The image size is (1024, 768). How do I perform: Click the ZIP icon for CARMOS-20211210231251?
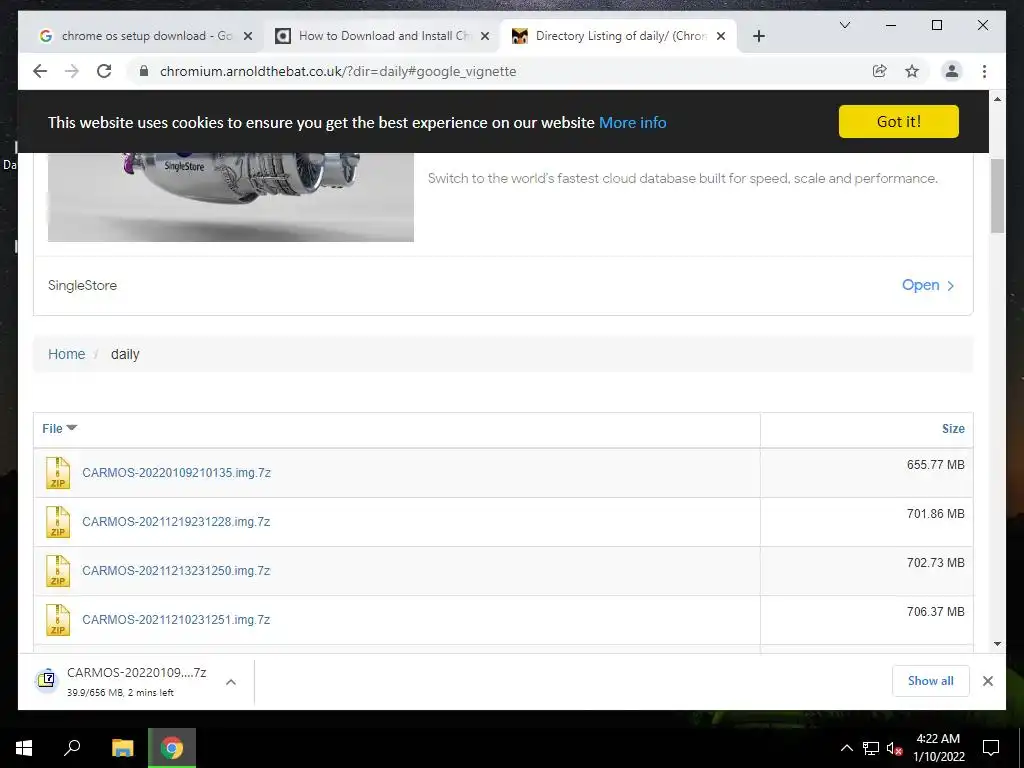point(57,620)
